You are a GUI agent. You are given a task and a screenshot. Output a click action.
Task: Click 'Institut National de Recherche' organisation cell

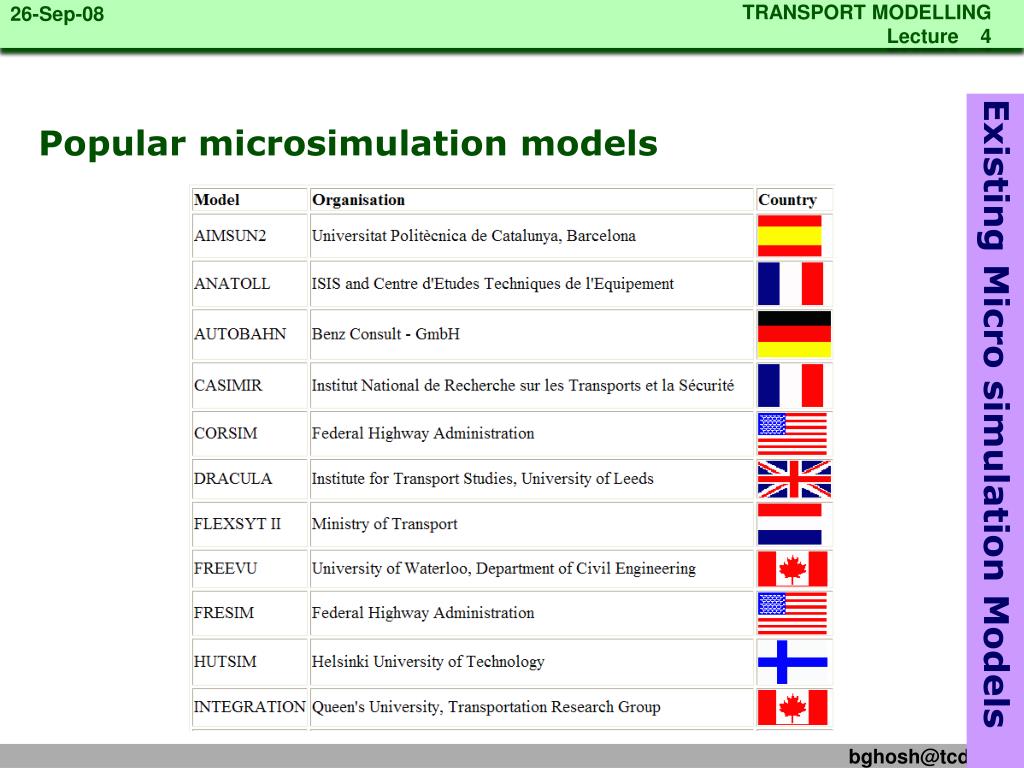click(x=532, y=385)
